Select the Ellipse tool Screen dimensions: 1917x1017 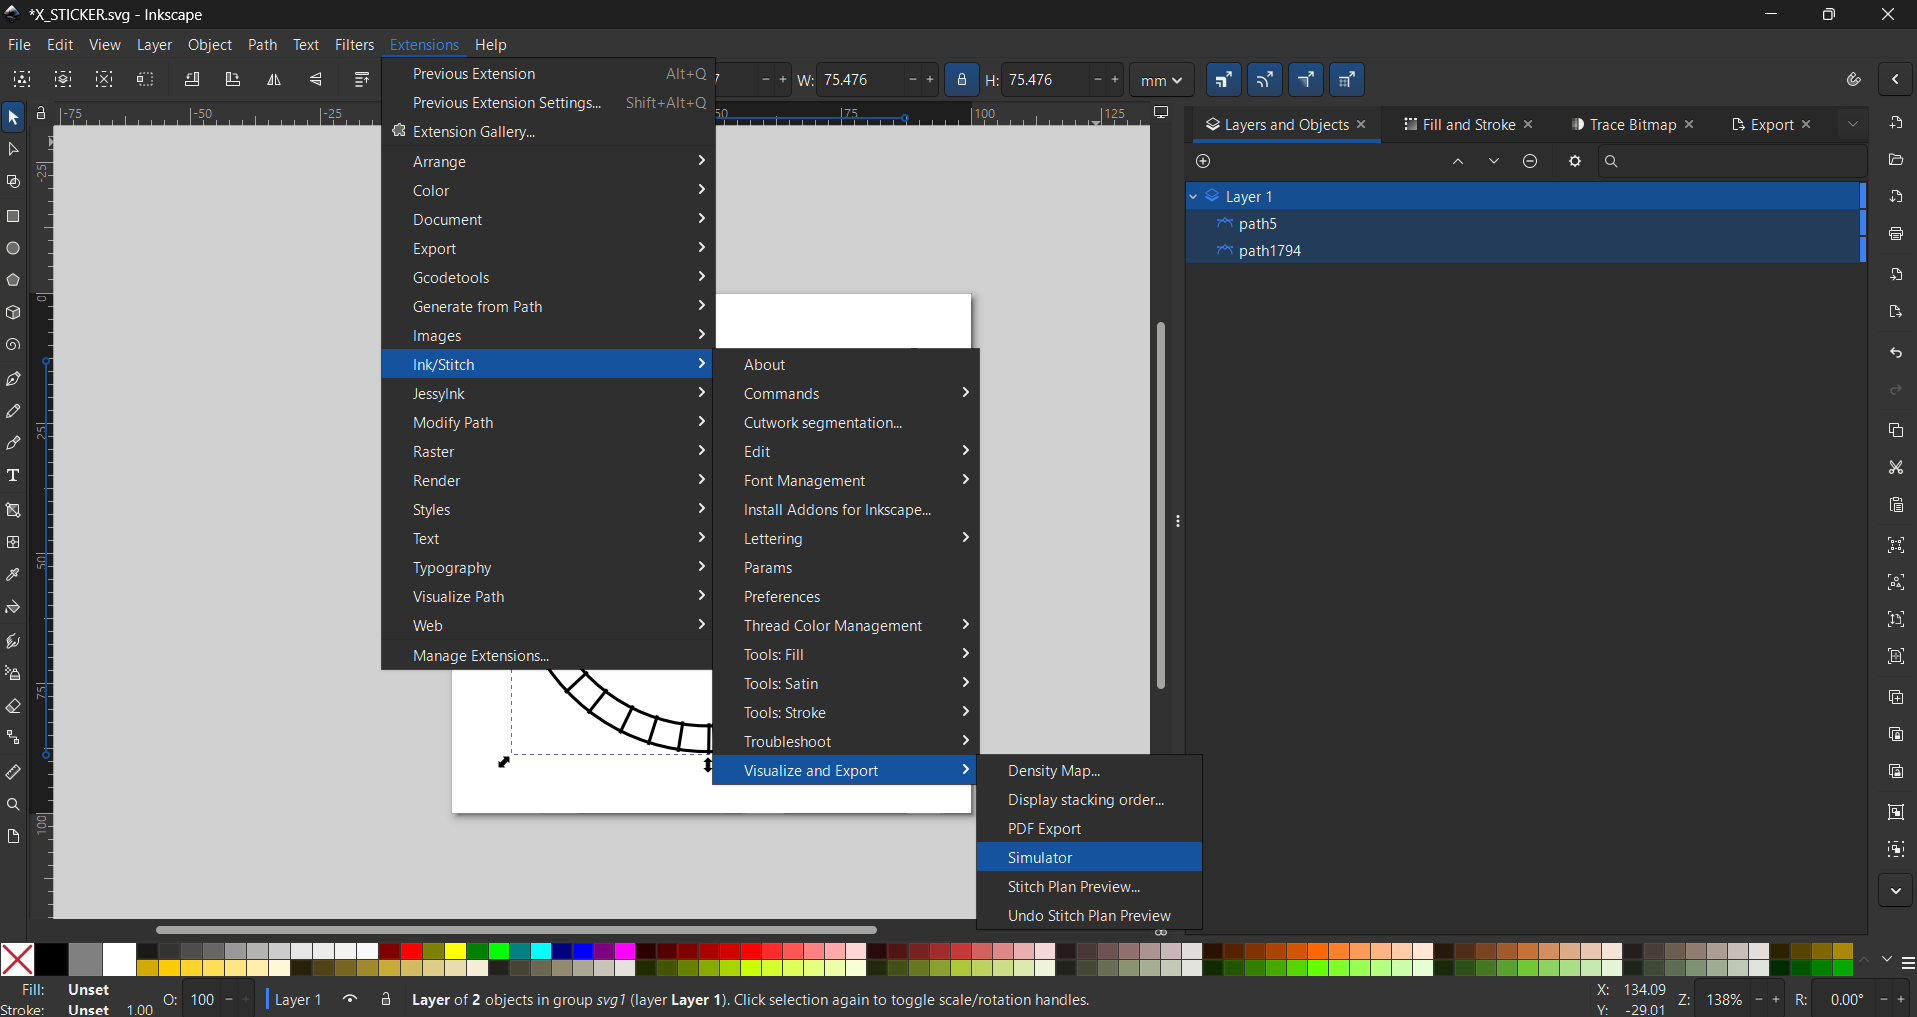tap(13, 248)
